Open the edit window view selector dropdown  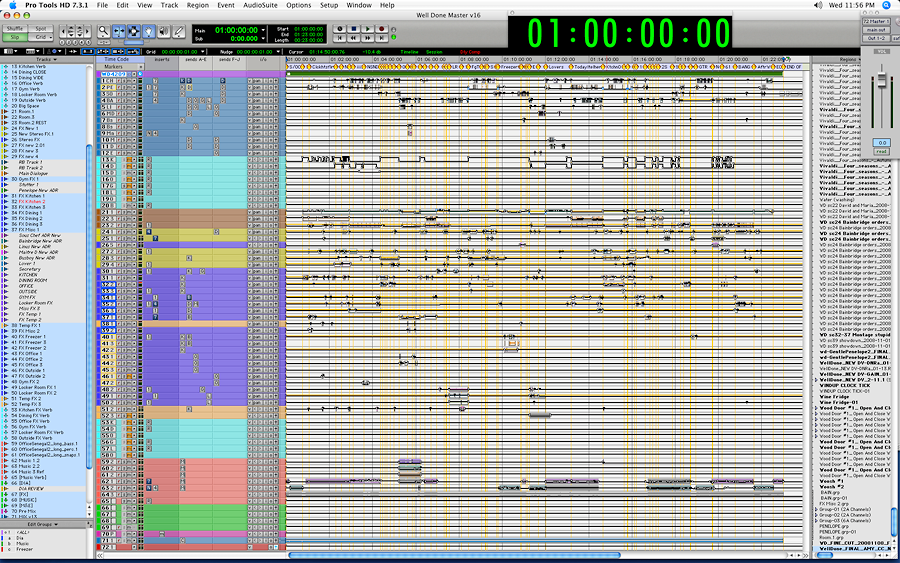pos(11,51)
